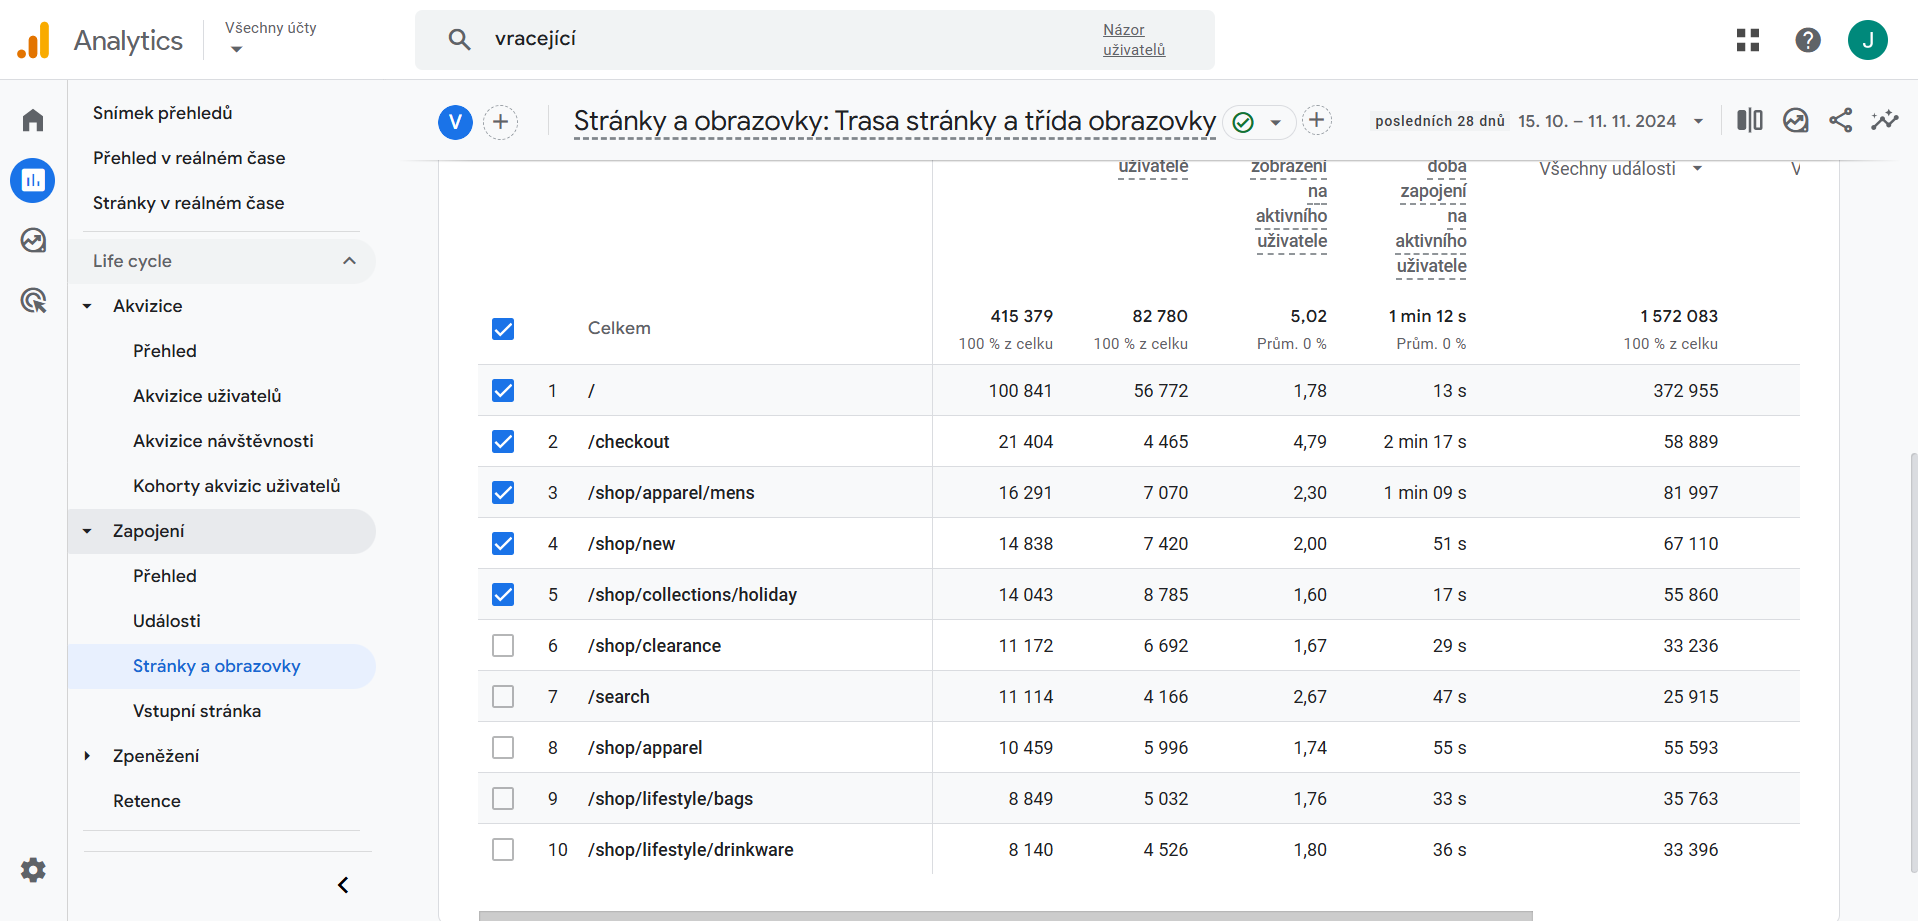This screenshot has width=1918, height=921.
Task: Open the Google apps grid
Action: pos(1748,40)
